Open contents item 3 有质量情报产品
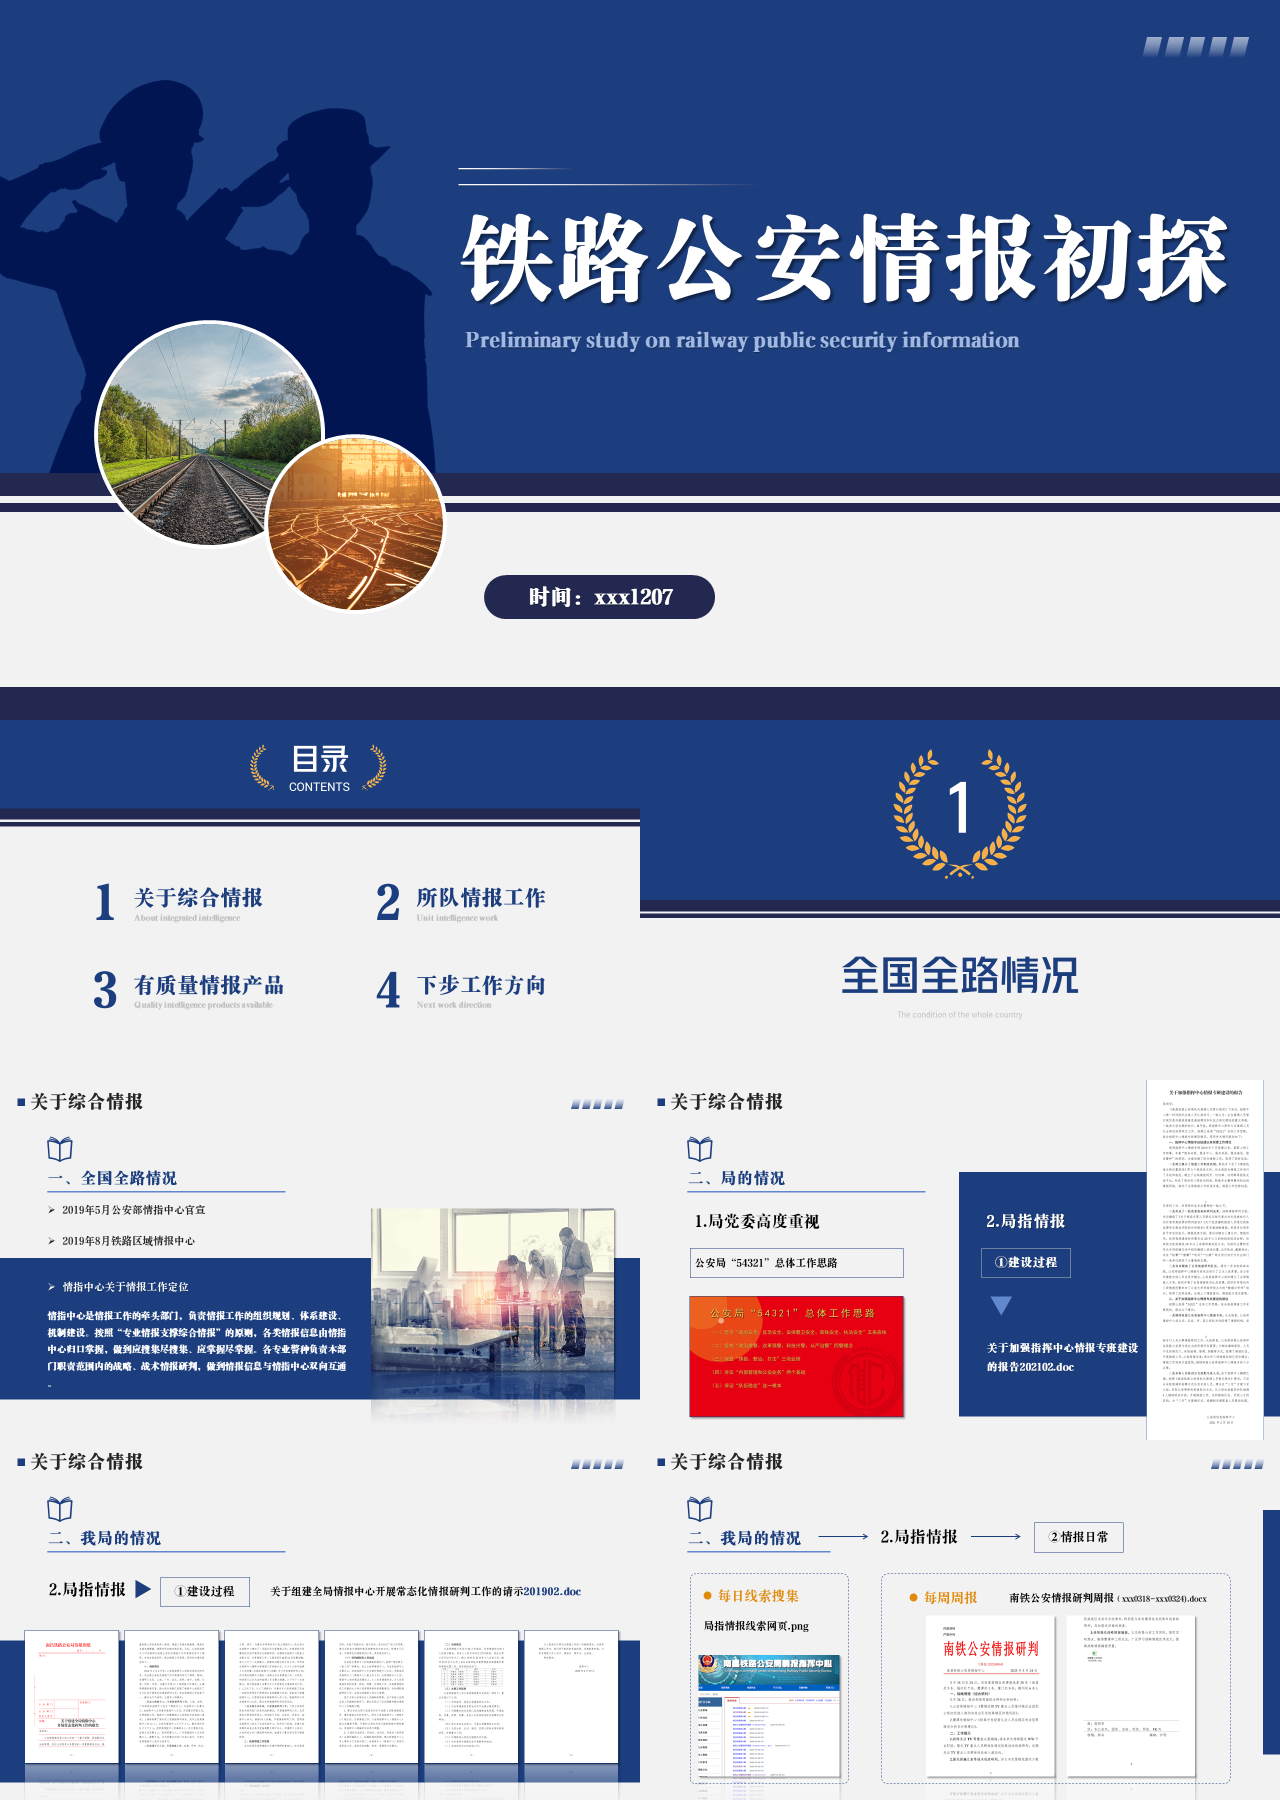This screenshot has width=1280, height=1800. 190,990
